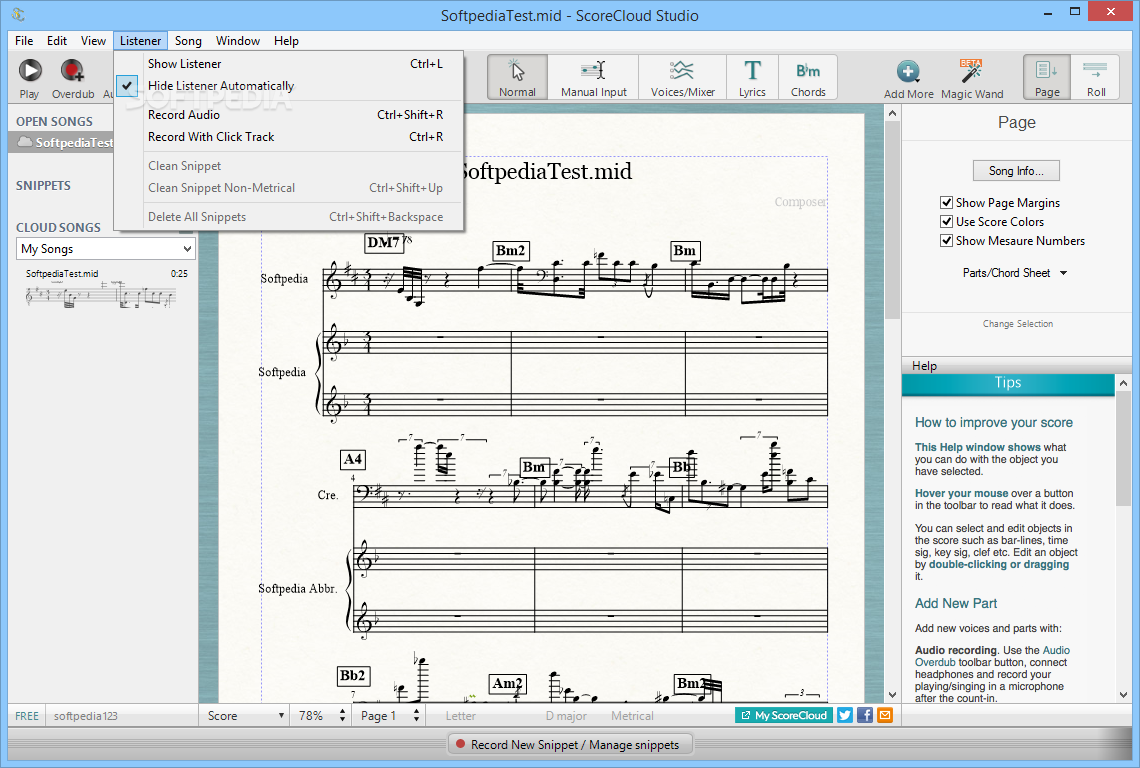Switch to Page view mode
Image resolution: width=1140 pixels, height=768 pixels.
point(1047,77)
